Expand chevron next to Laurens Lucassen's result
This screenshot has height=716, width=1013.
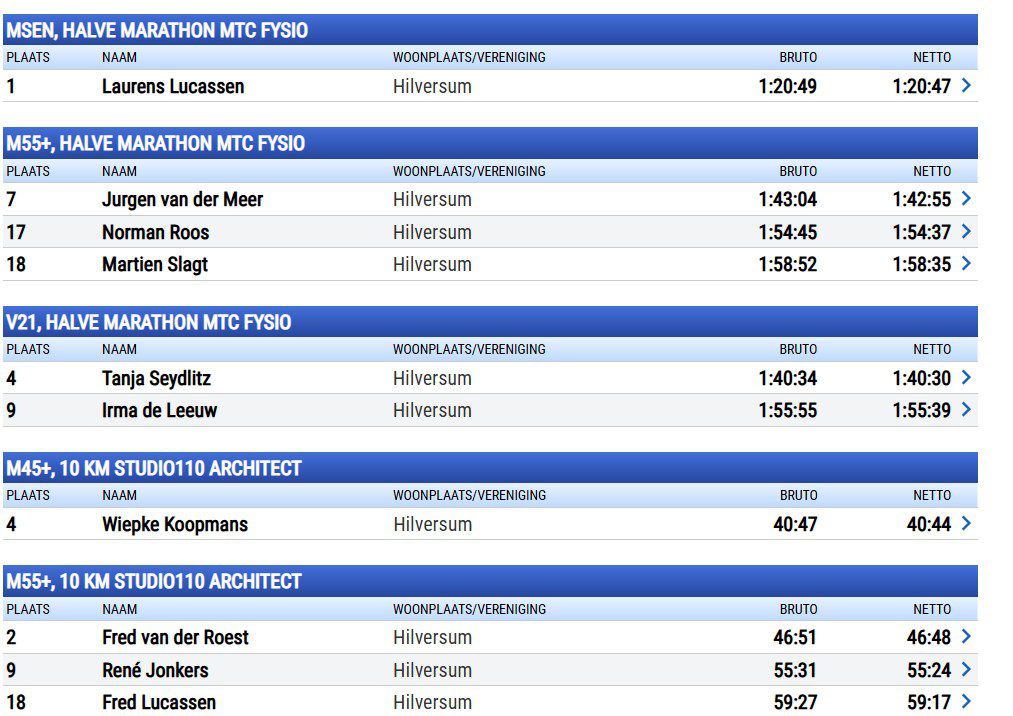point(966,86)
